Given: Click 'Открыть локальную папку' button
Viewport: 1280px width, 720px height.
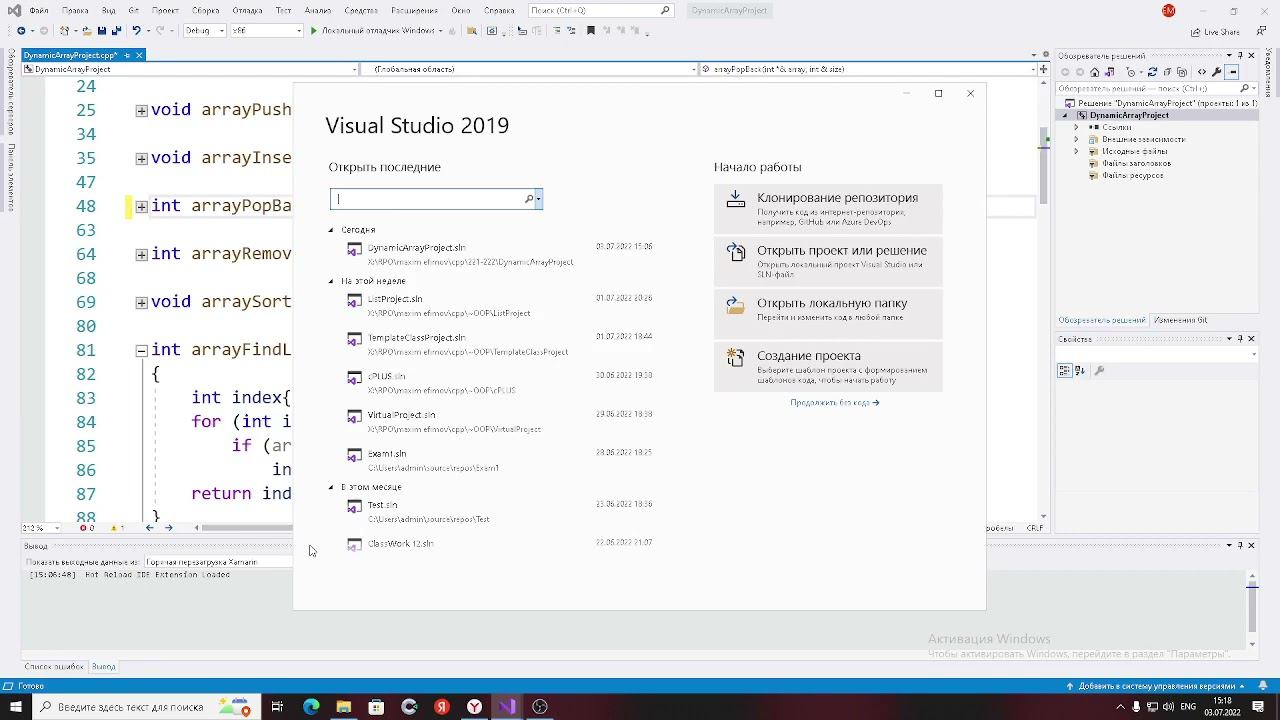Looking at the screenshot, I should [828, 313].
